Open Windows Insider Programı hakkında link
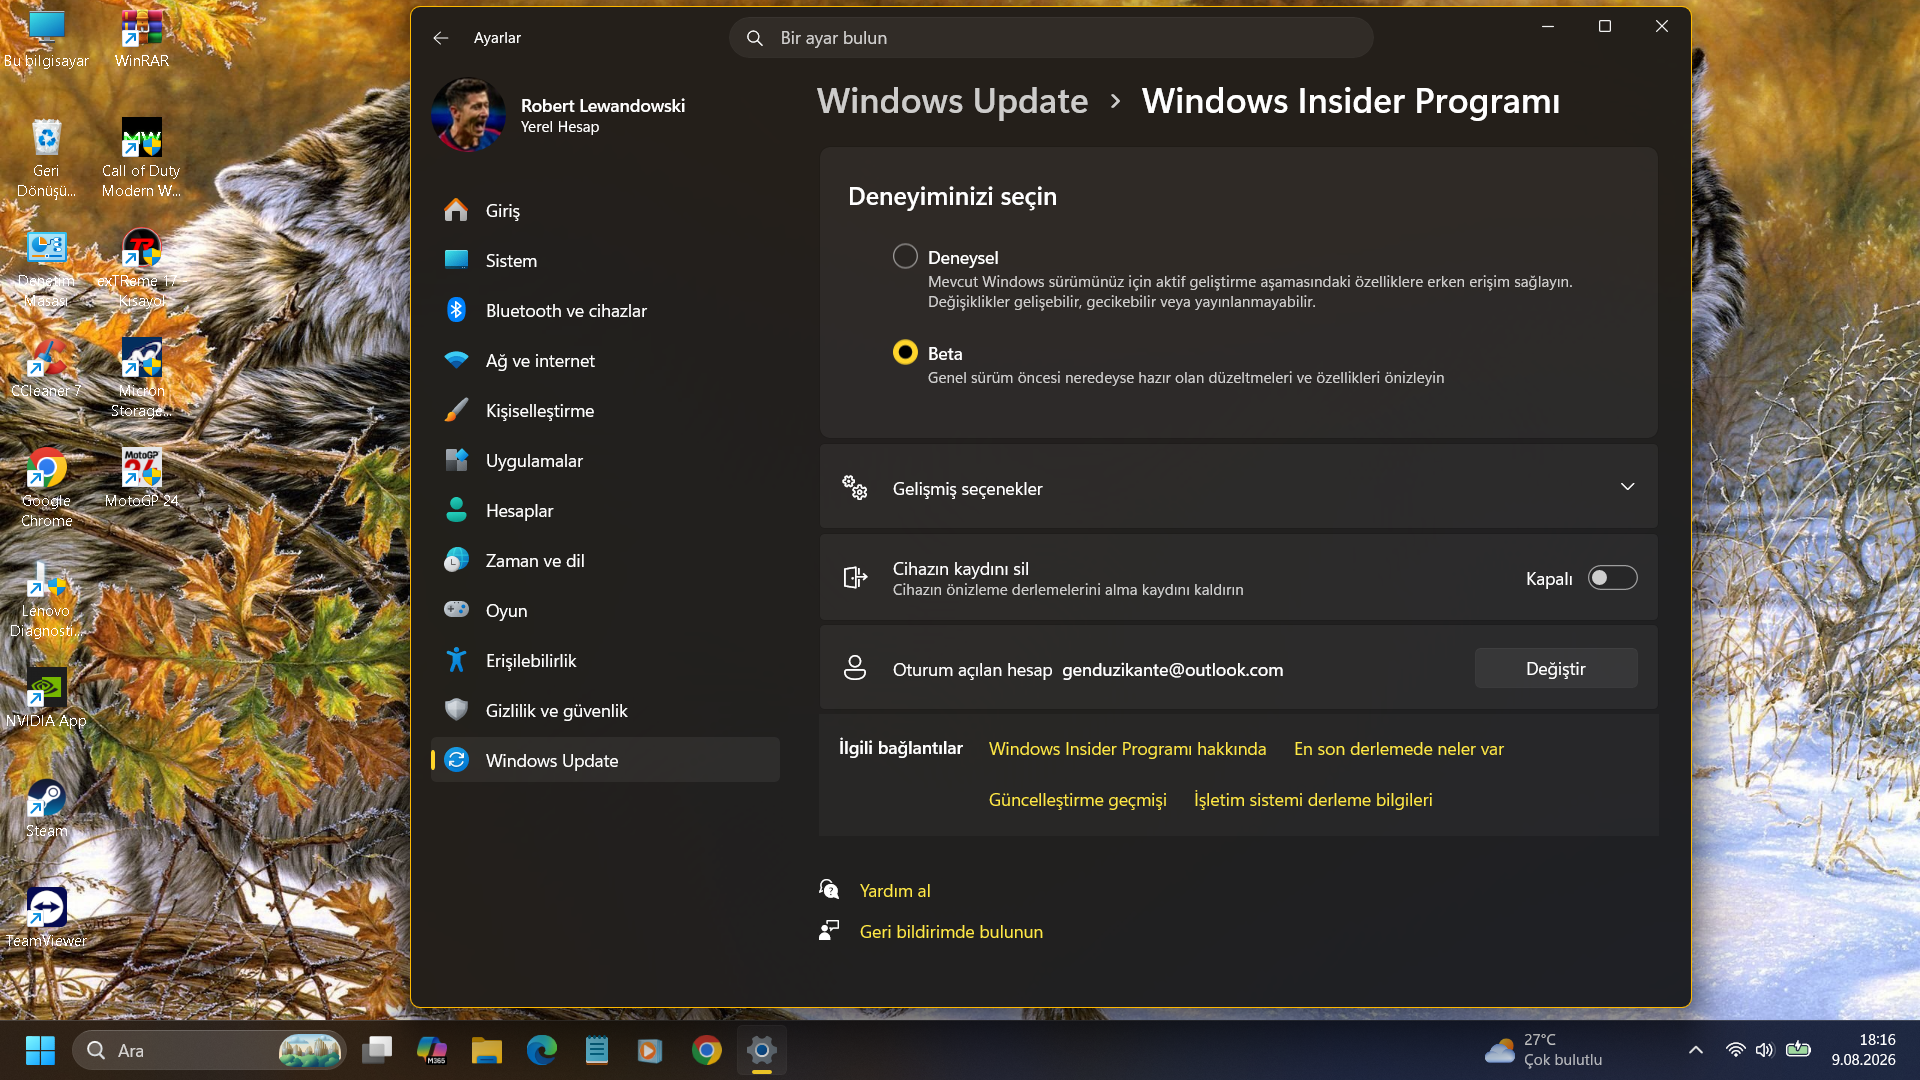The image size is (1920, 1080). click(x=1127, y=749)
